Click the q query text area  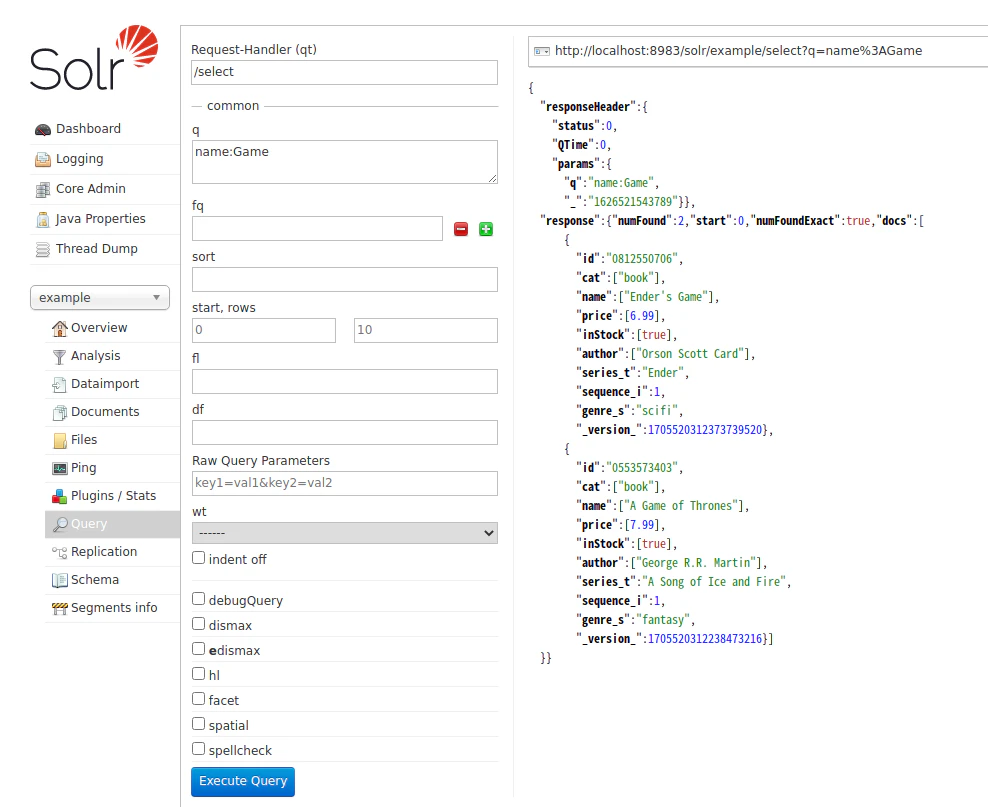pyautogui.click(x=345, y=162)
